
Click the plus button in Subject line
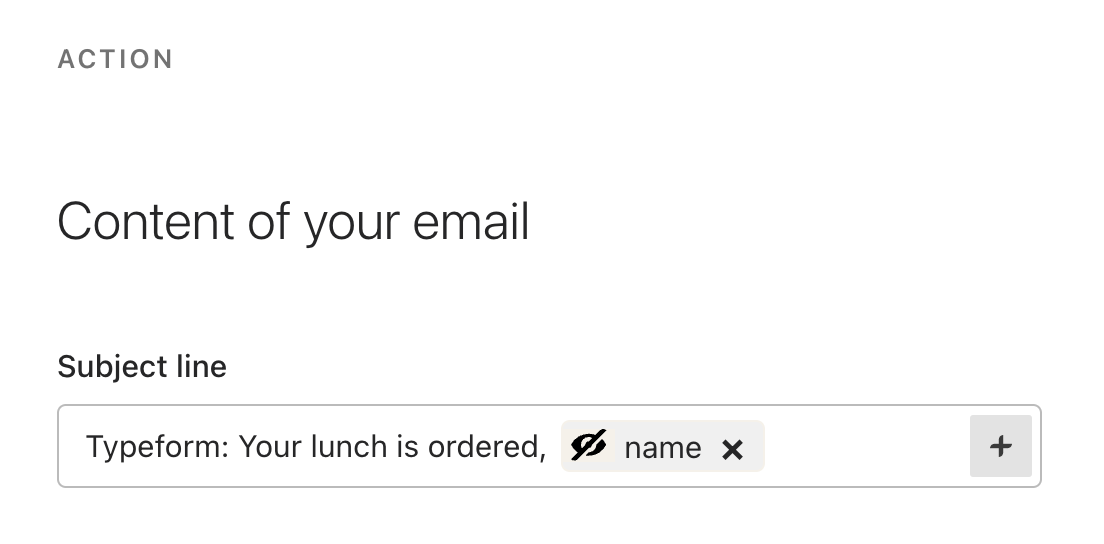click(x=1000, y=445)
